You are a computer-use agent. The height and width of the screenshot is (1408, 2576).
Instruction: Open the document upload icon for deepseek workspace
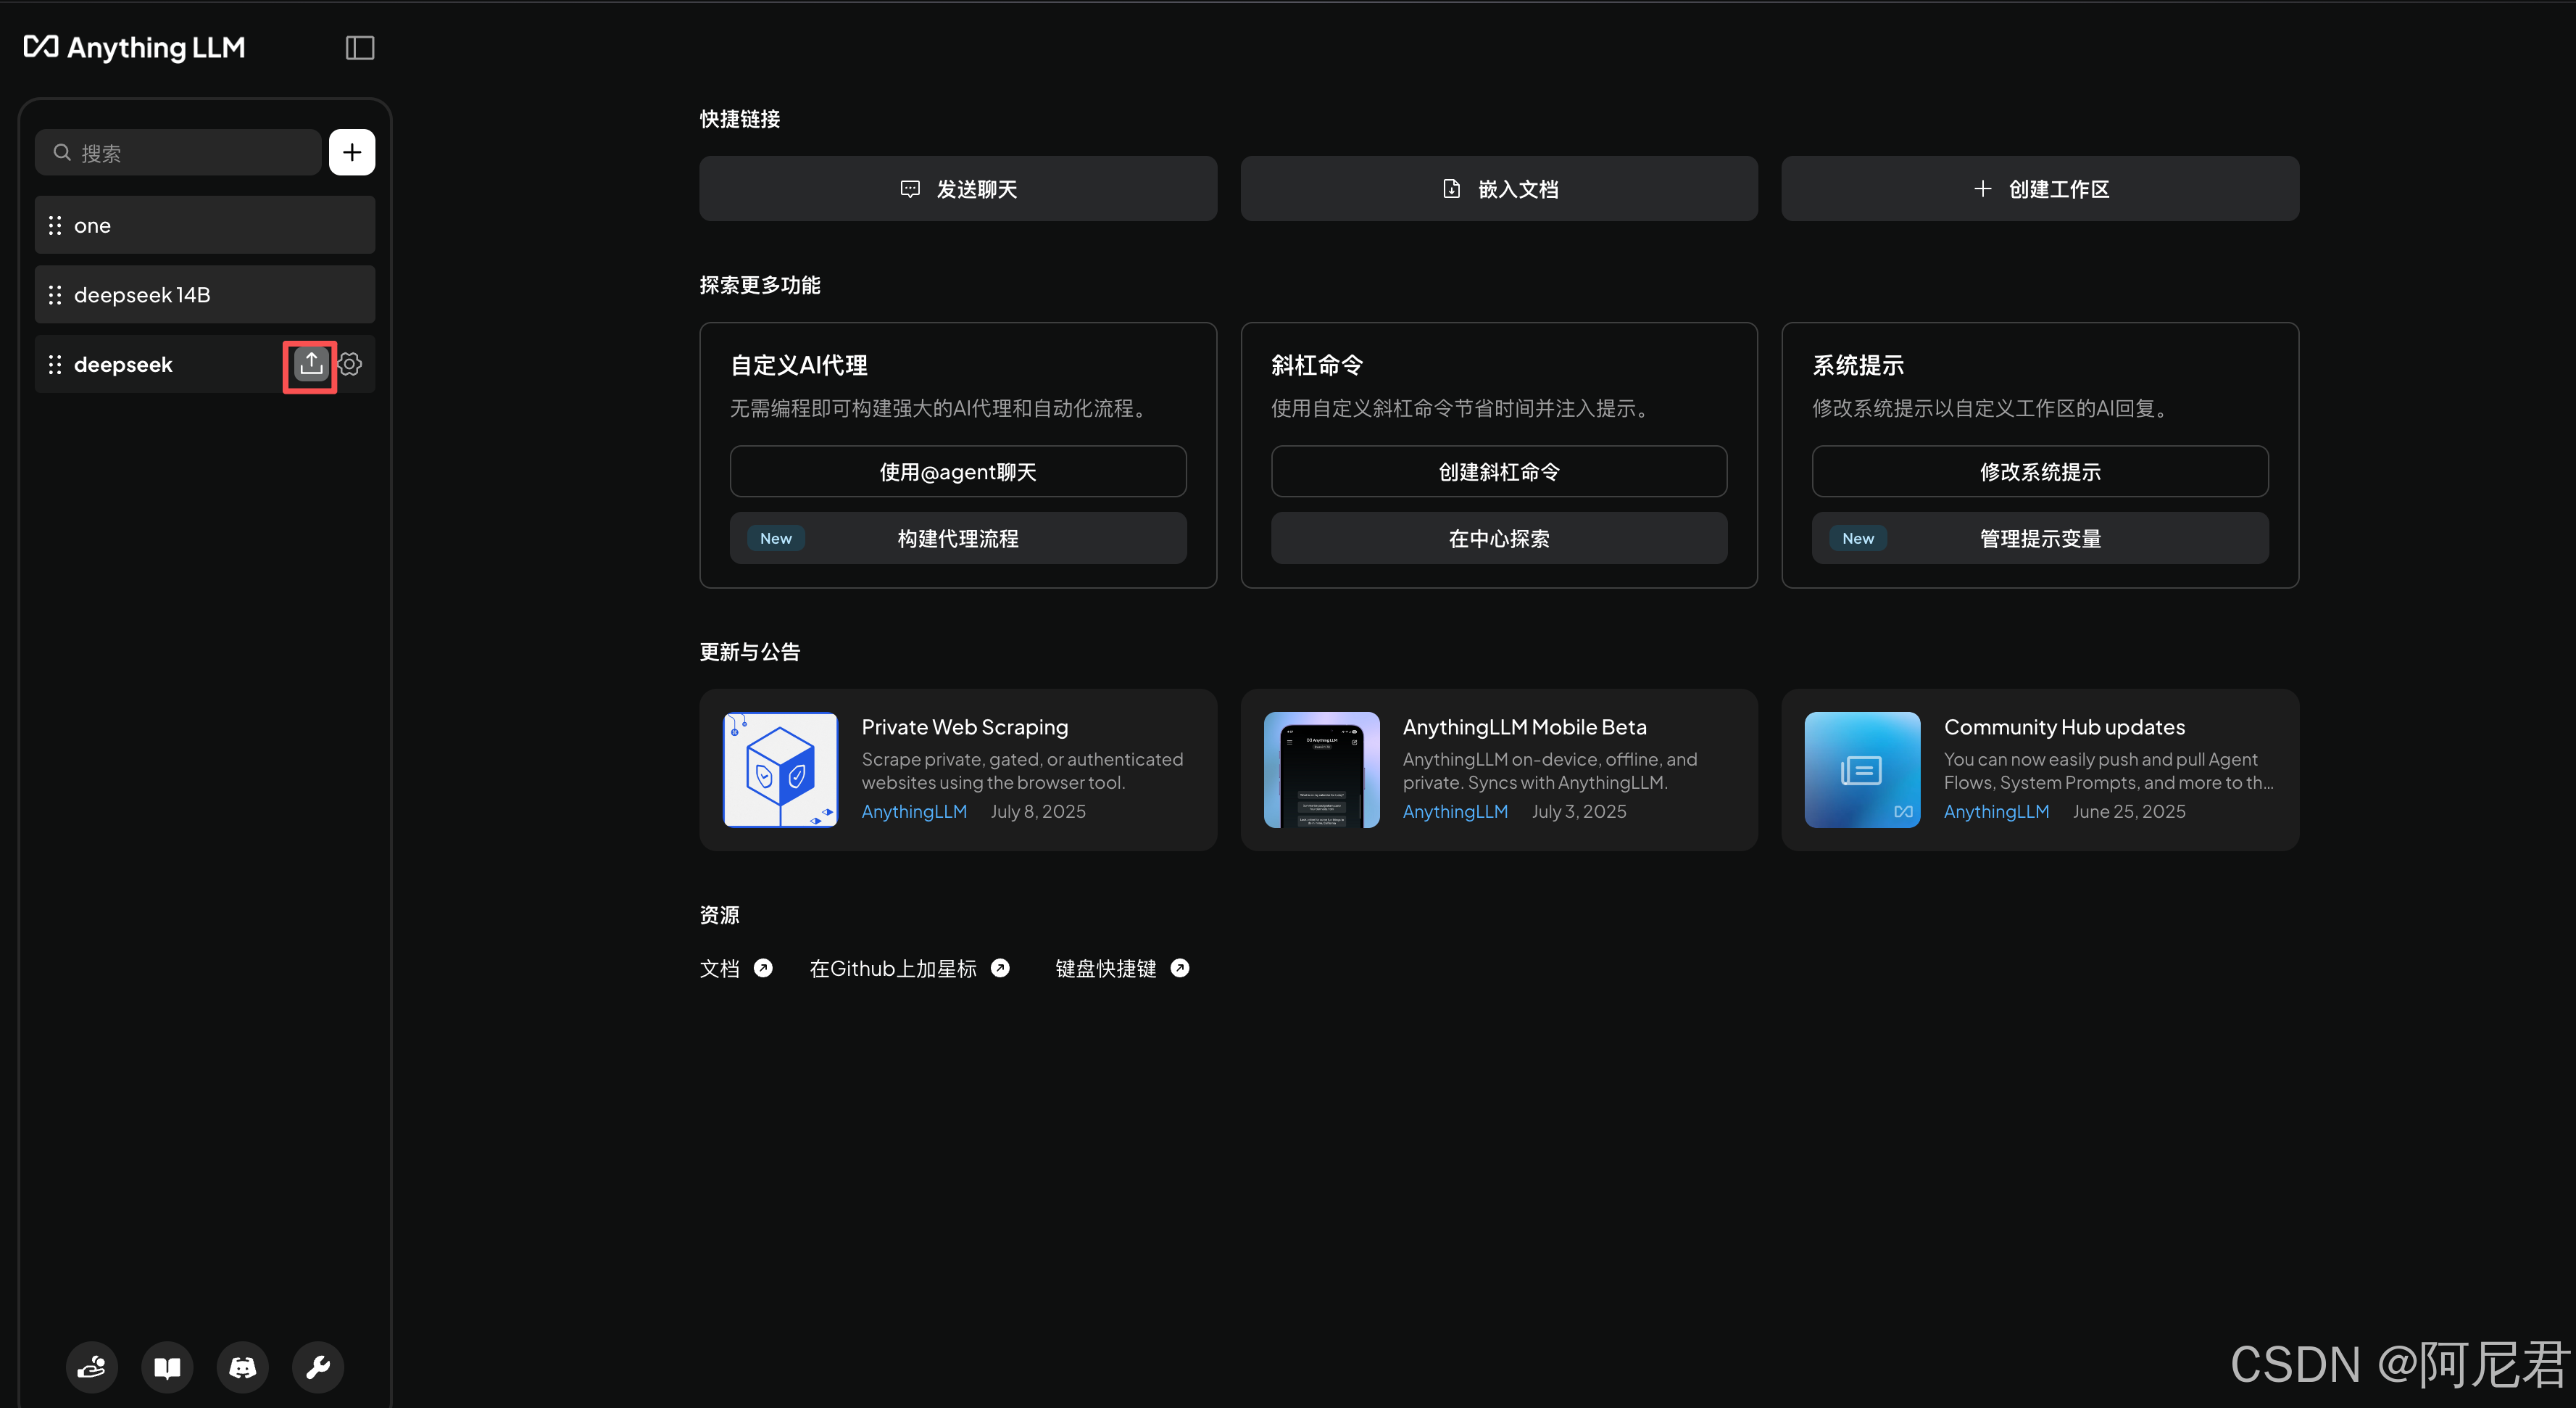click(310, 364)
